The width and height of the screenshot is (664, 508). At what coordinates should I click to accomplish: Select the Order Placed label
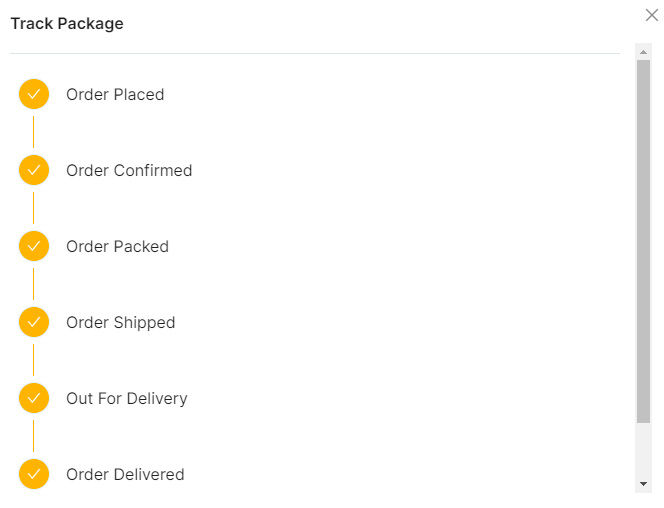point(115,95)
